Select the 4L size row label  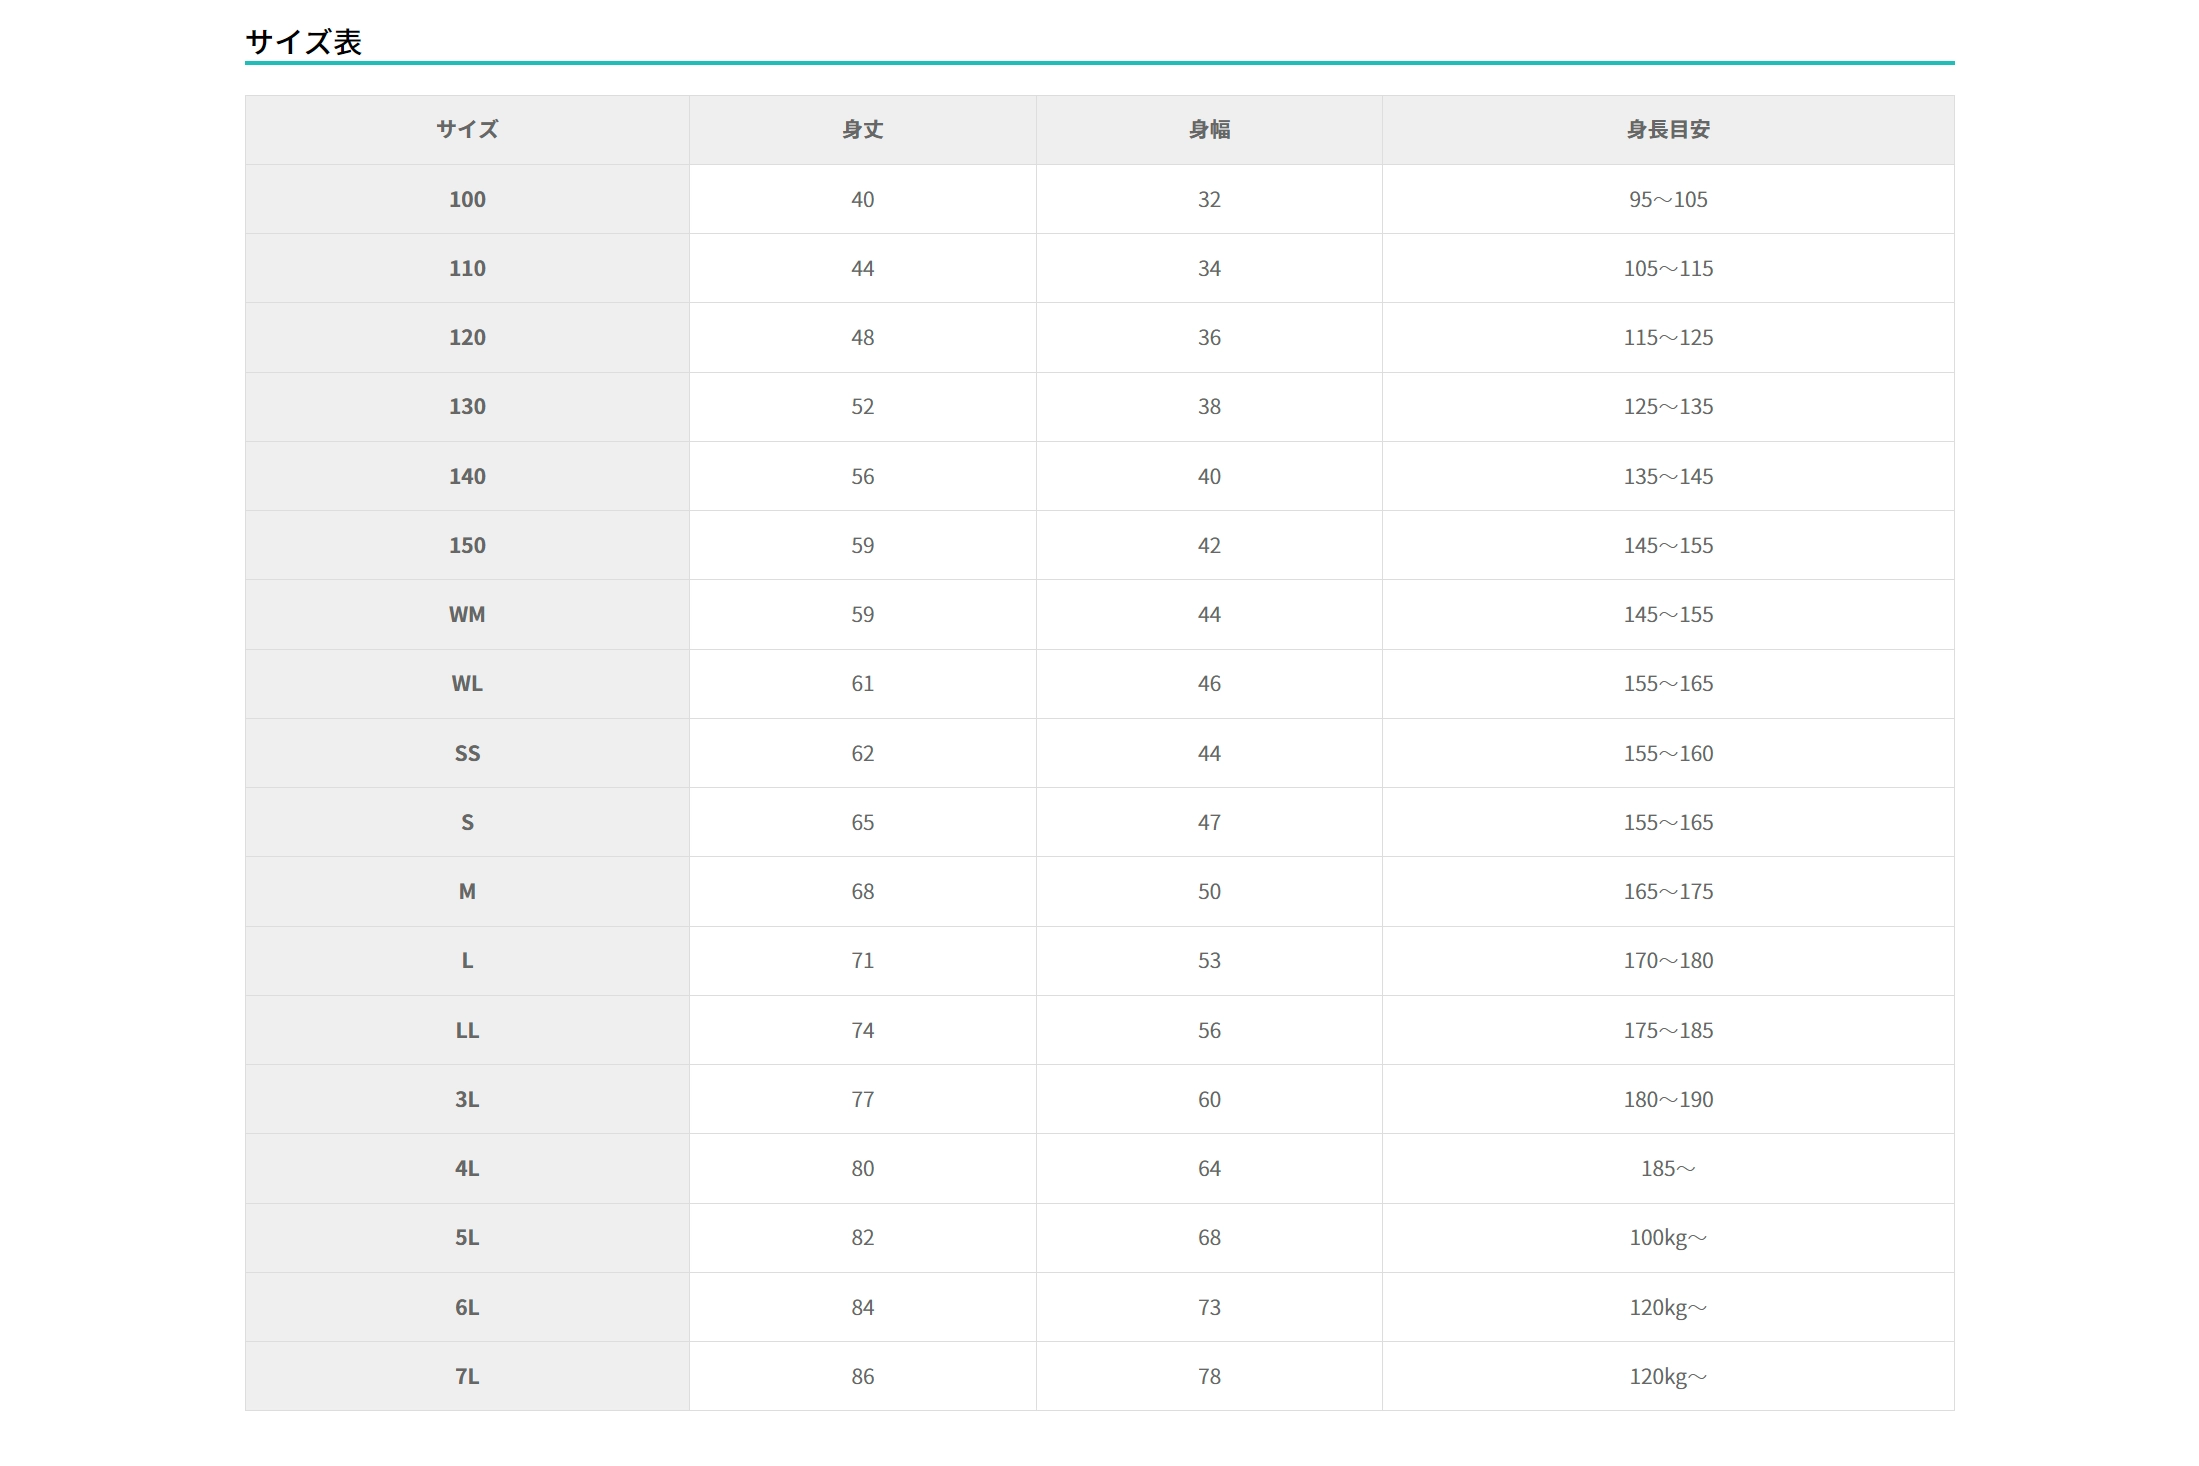tap(467, 1168)
